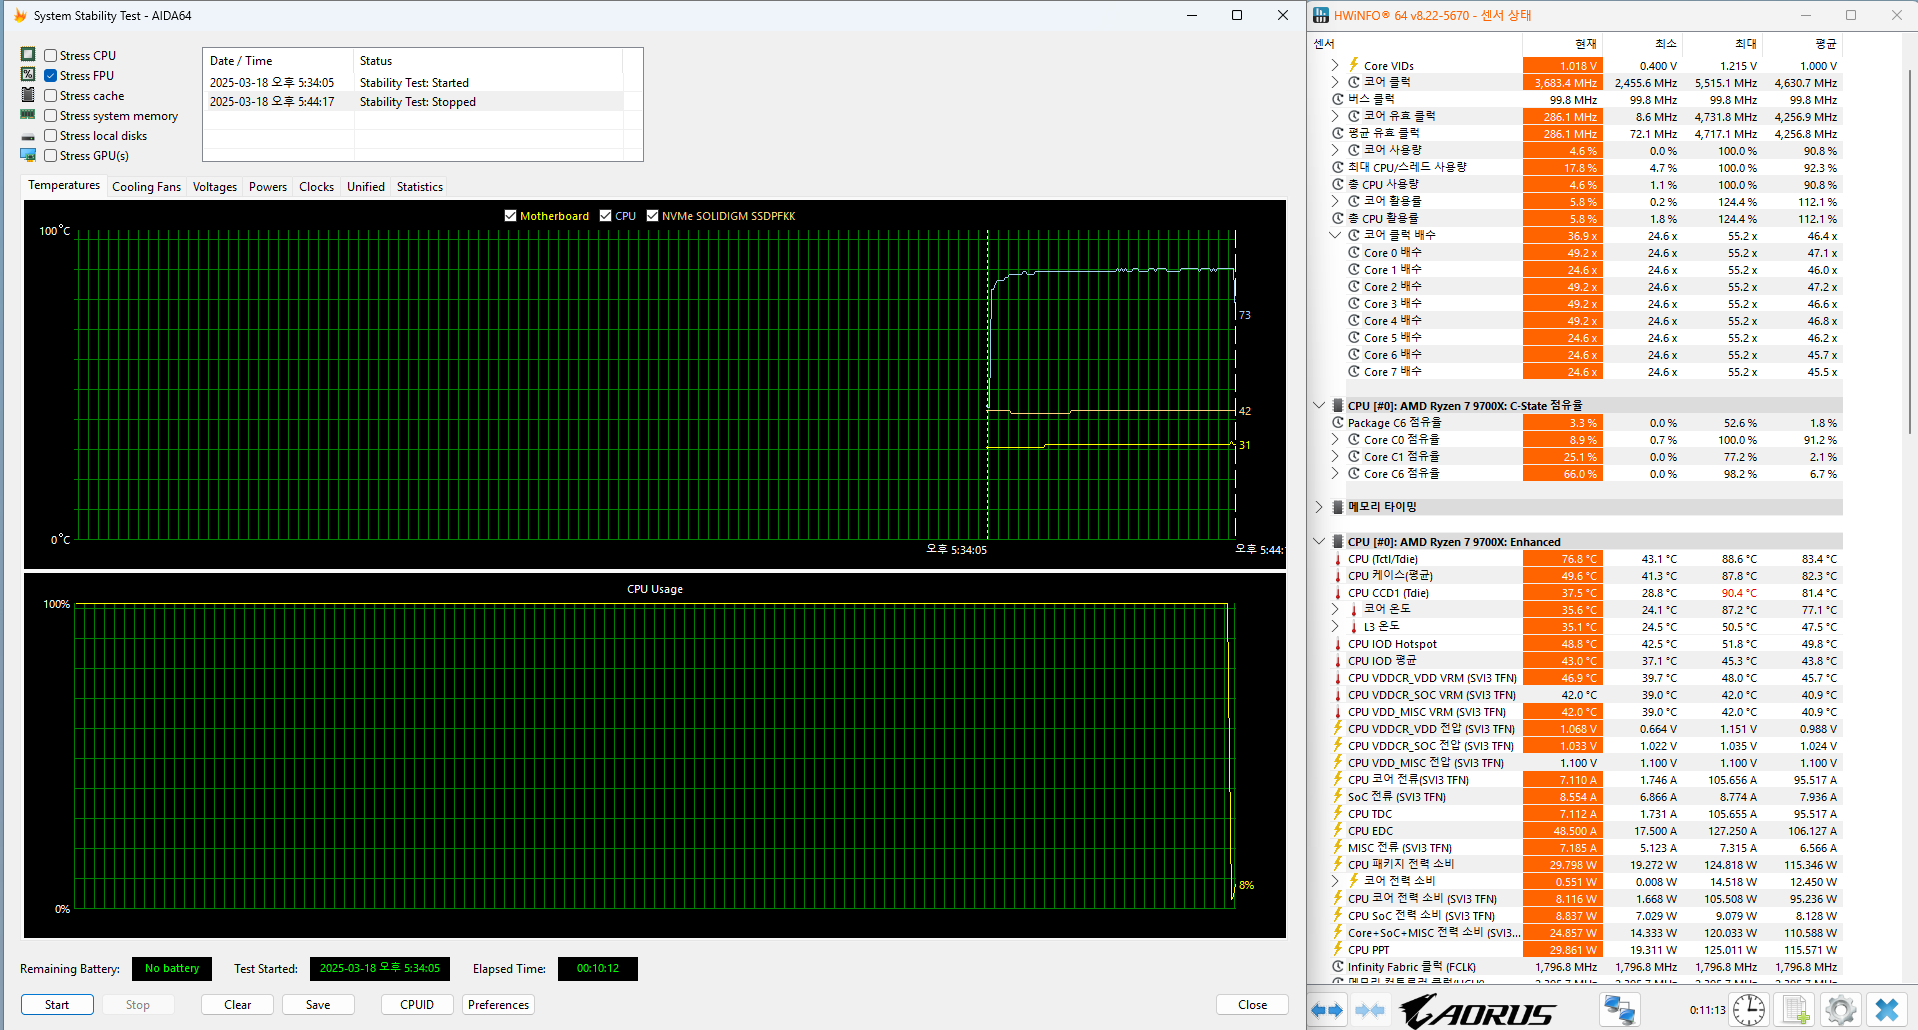
Task: Switch to the Statistics tab
Action: 420,187
